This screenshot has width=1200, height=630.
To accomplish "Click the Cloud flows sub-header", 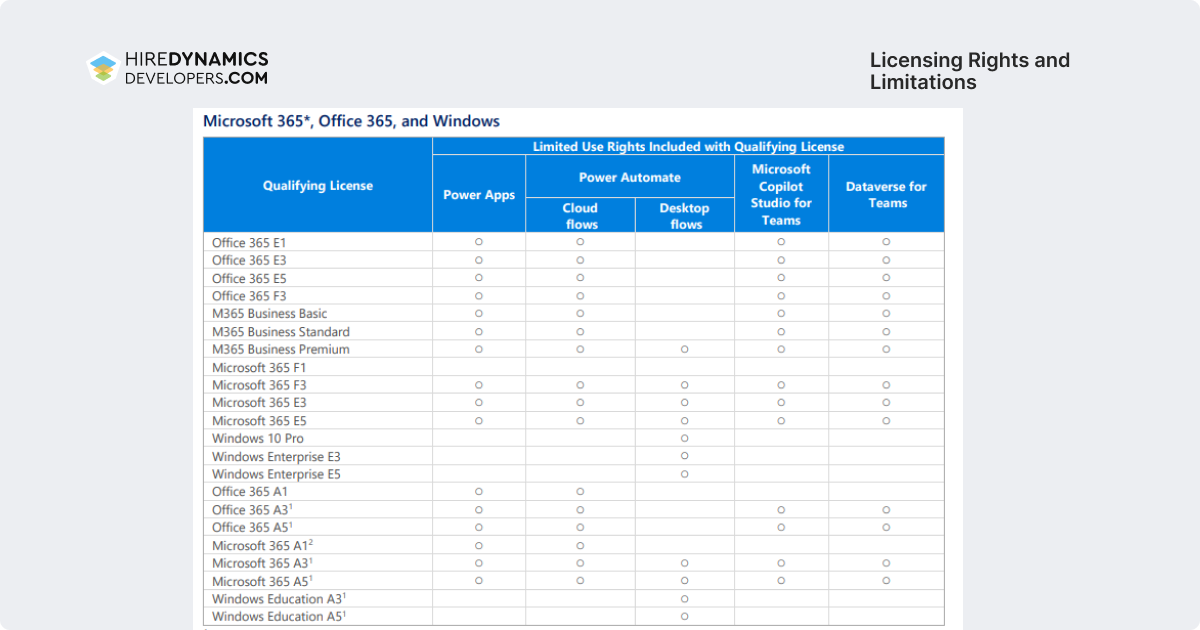I will click(580, 216).
